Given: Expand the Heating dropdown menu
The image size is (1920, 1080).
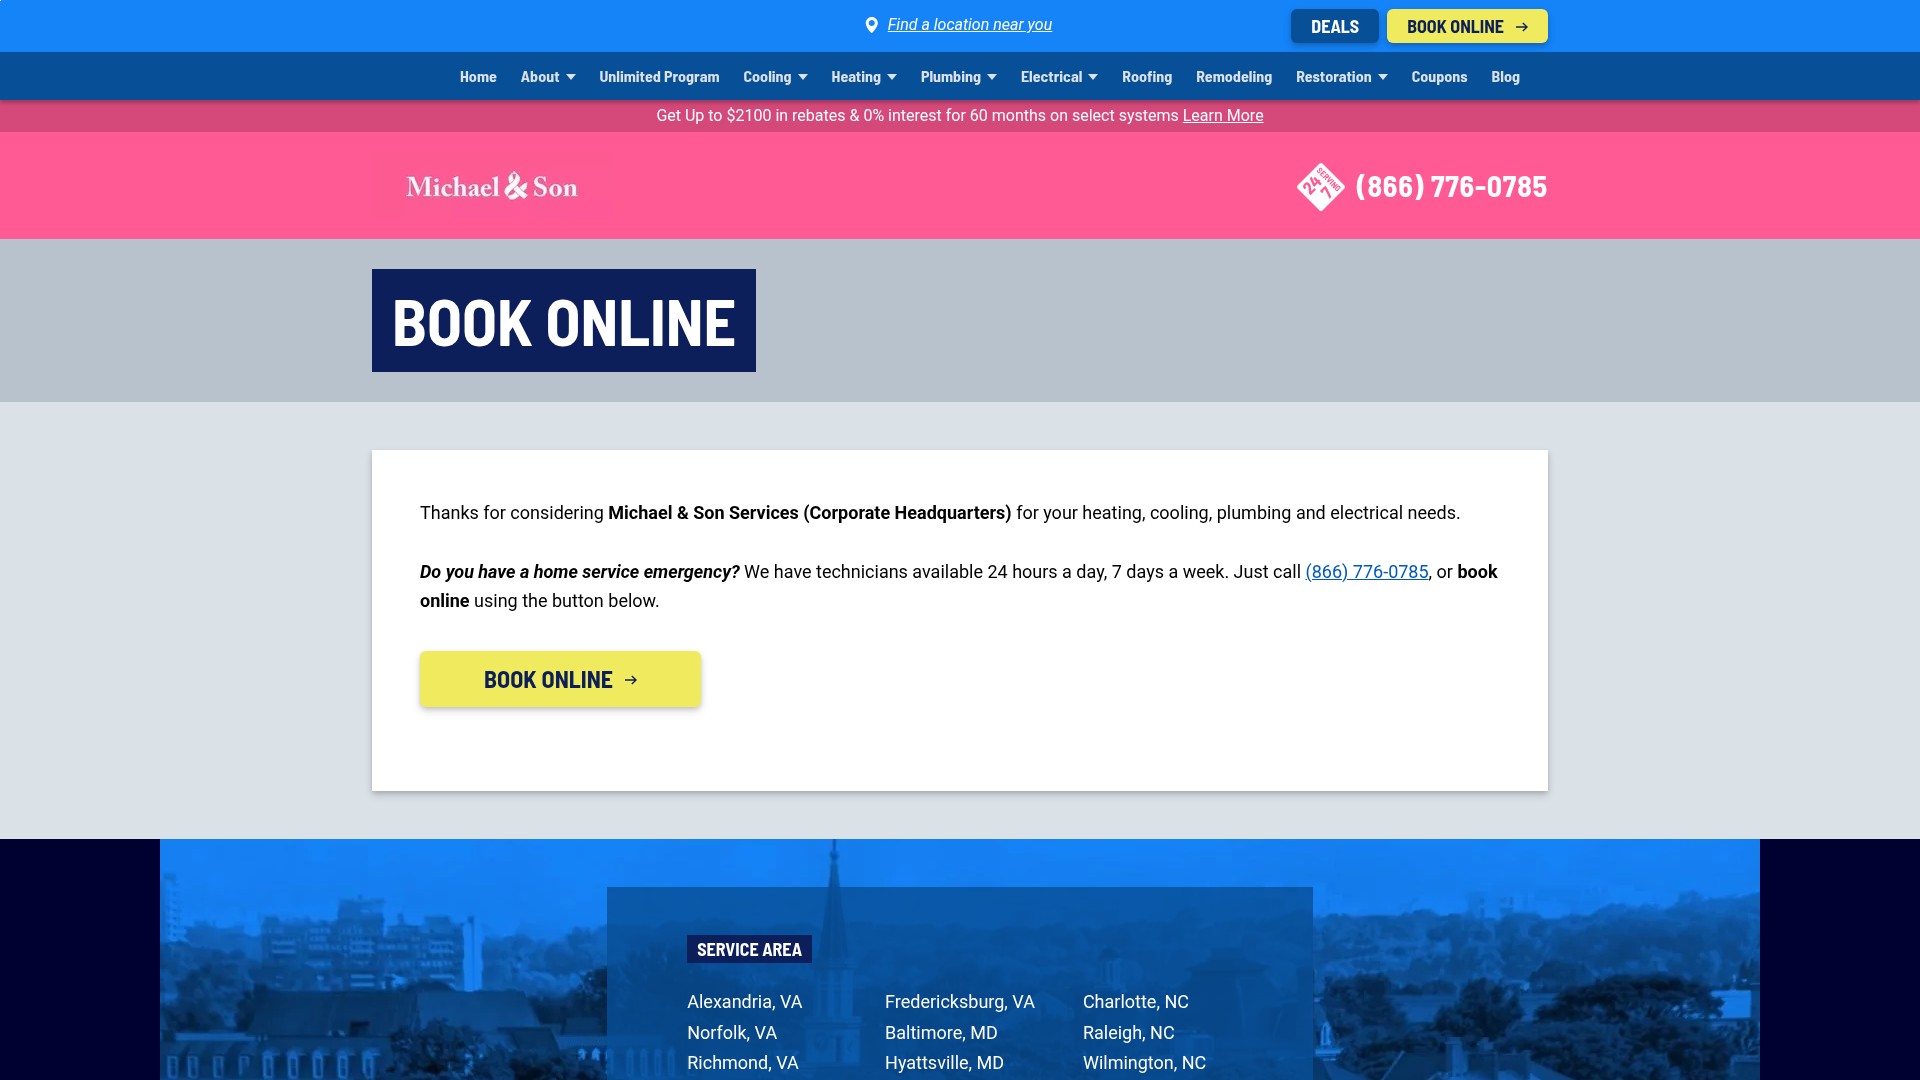Looking at the screenshot, I should tap(864, 77).
